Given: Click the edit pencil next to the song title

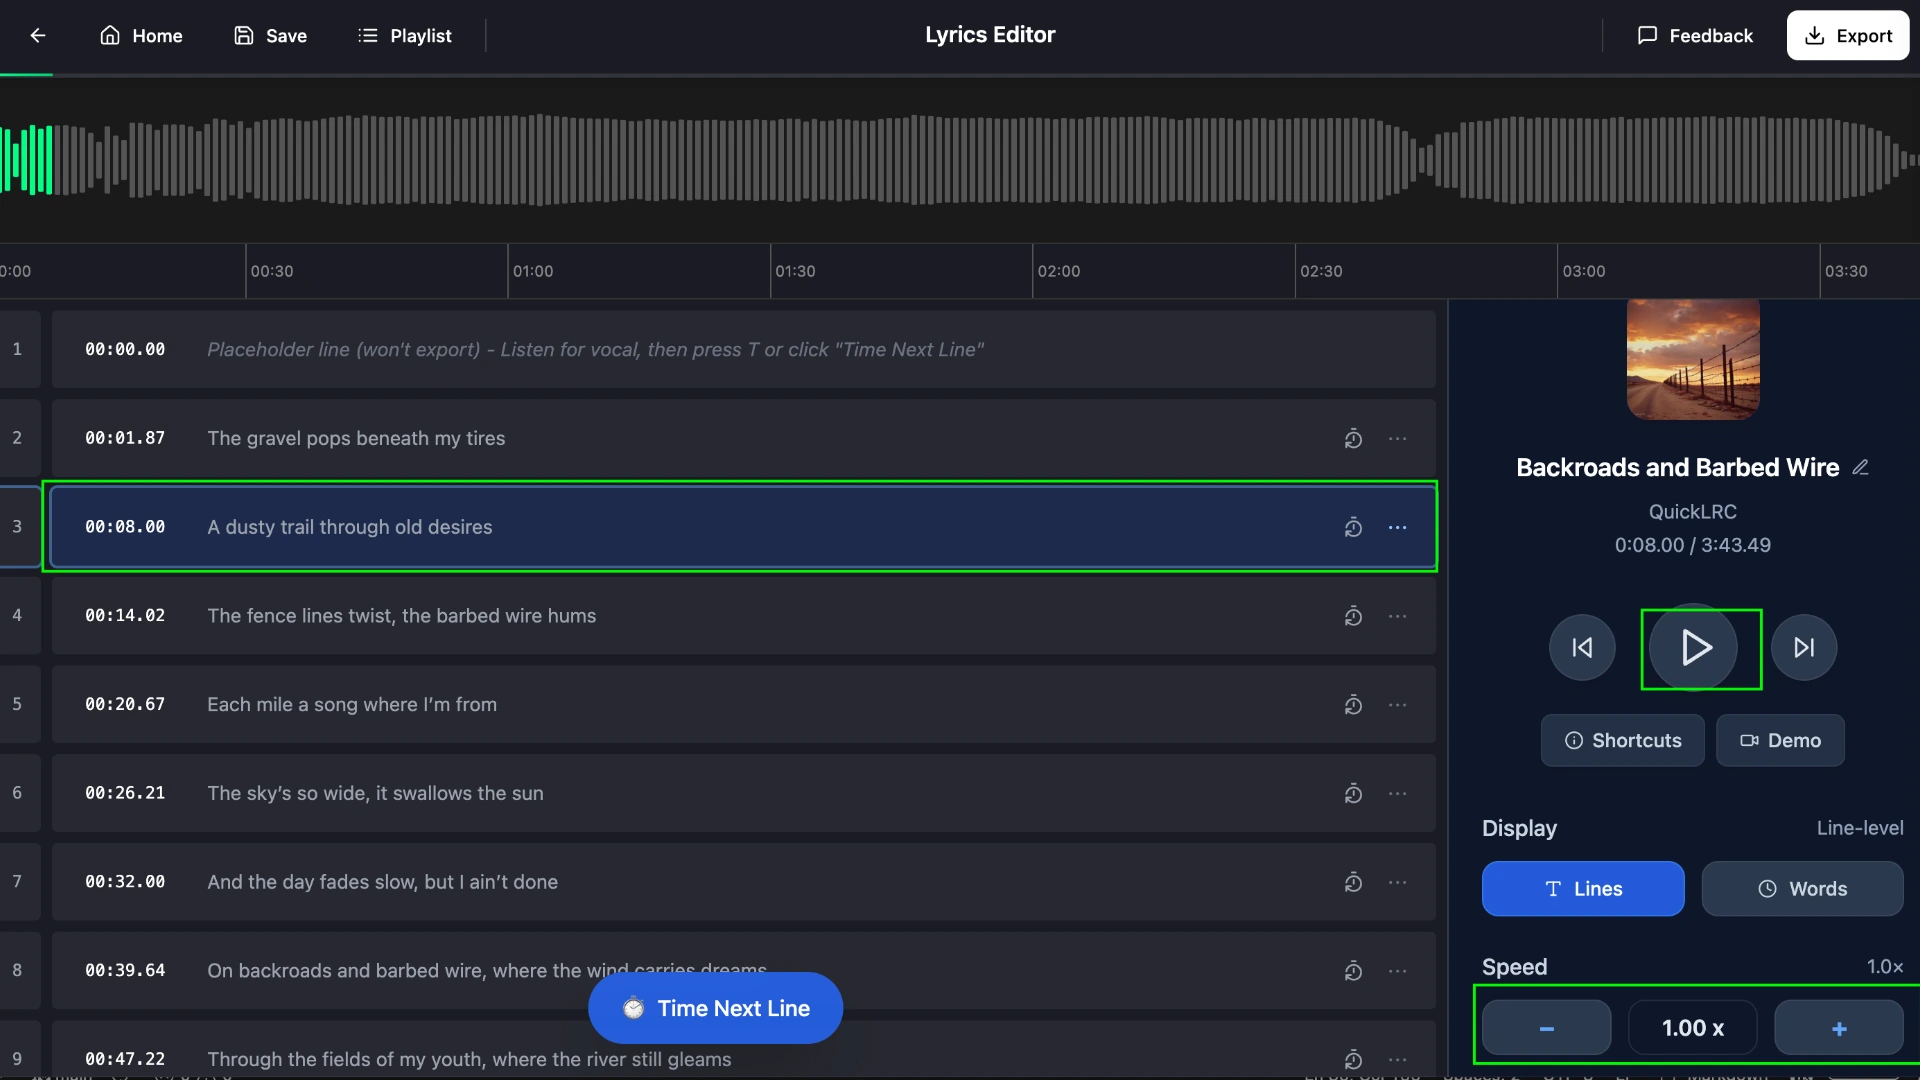Looking at the screenshot, I should pos(1862,467).
